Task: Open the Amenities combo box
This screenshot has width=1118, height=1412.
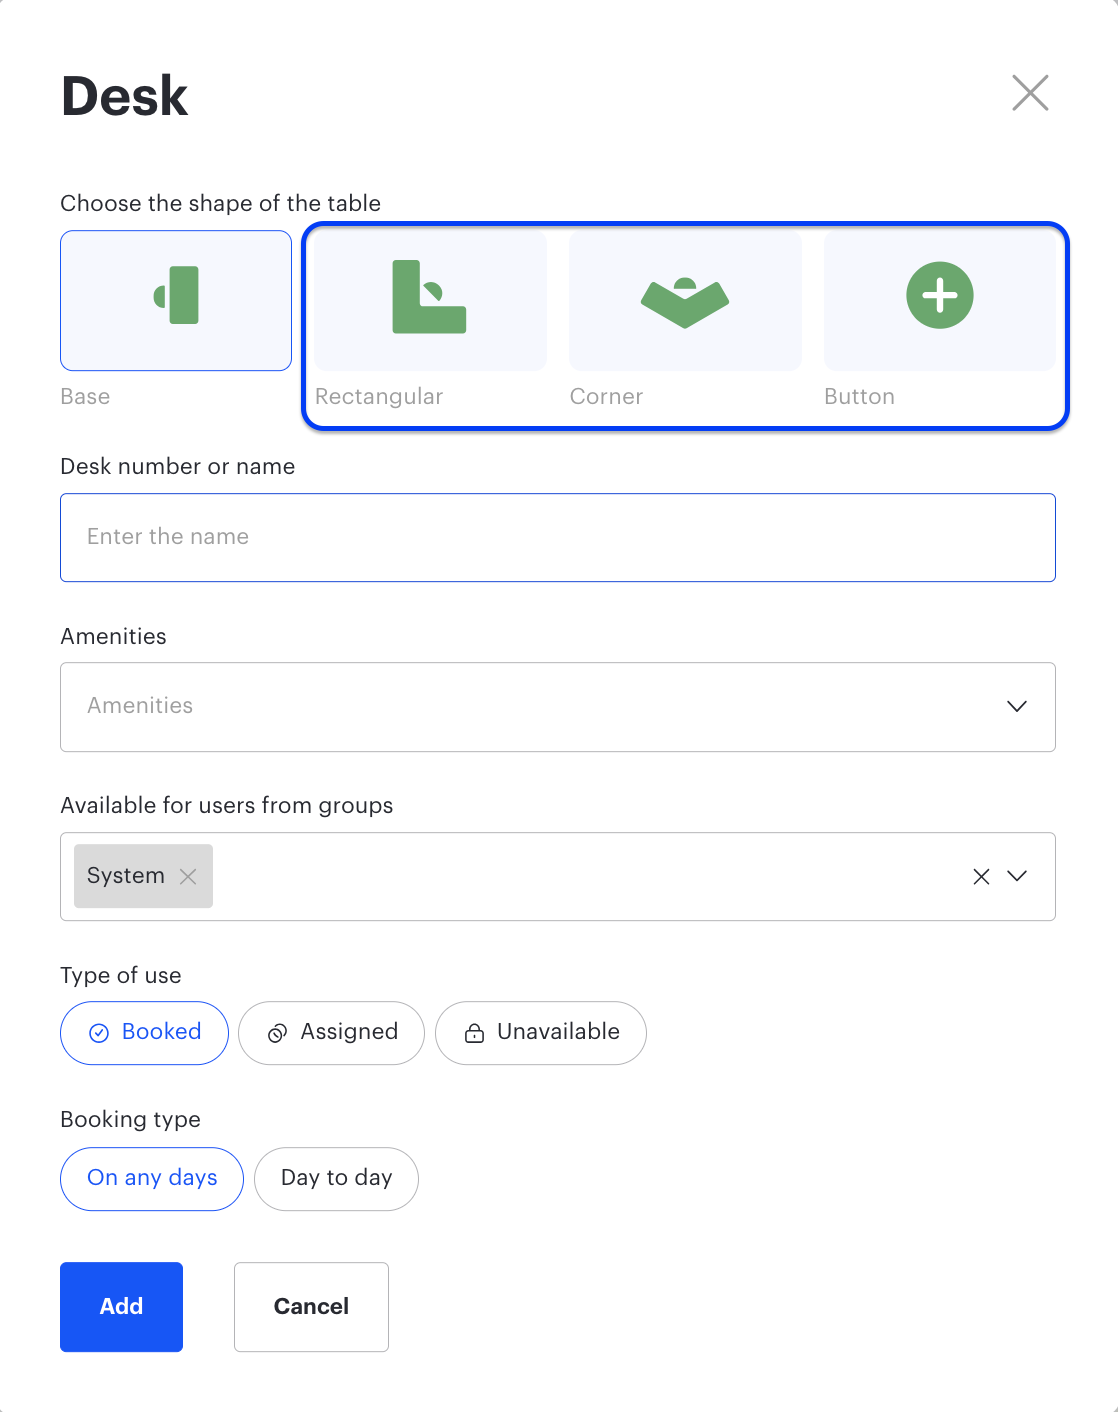Action: point(558,707)
